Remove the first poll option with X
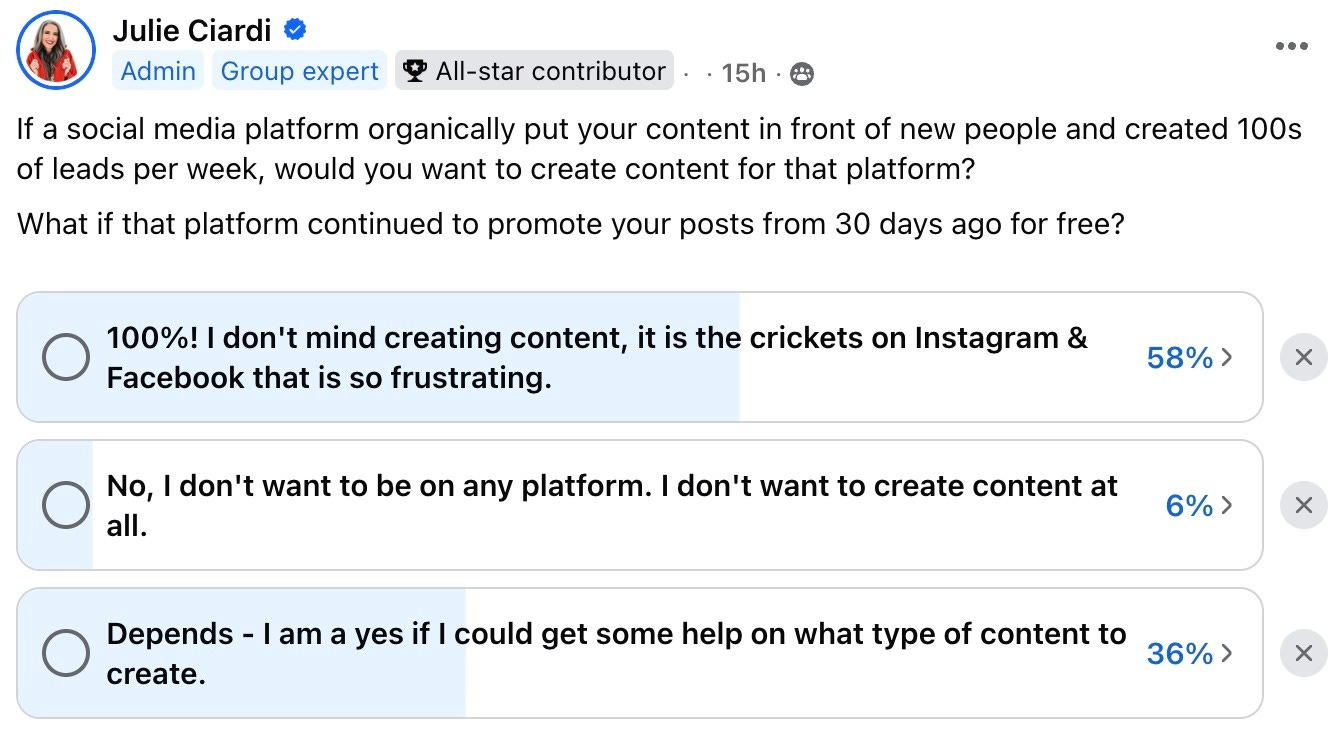Image resolution: width=1334 pixels, height=732 pixels. pyautogui.click(x=1303, y=358)
